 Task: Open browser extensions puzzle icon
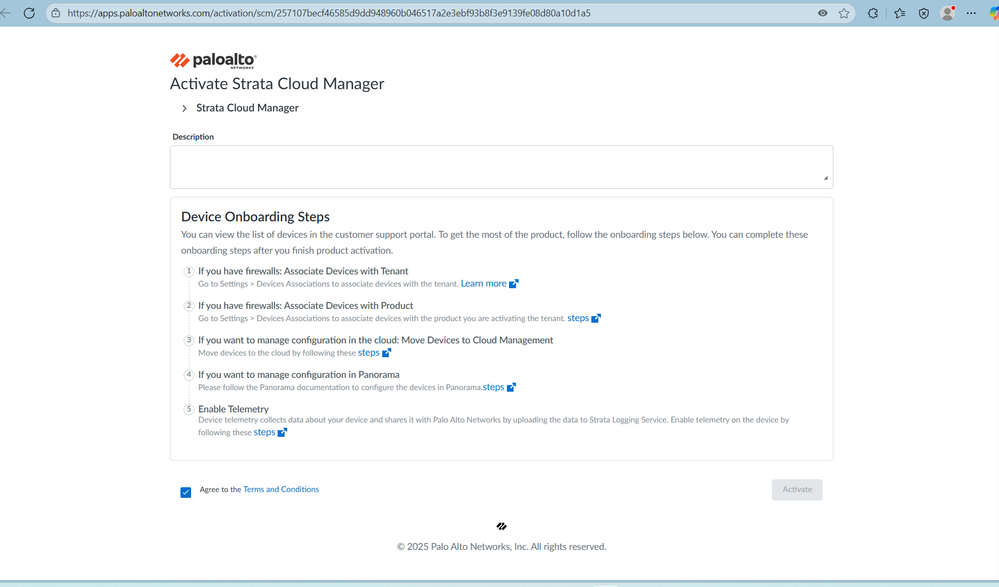click(x=873, y=13)
